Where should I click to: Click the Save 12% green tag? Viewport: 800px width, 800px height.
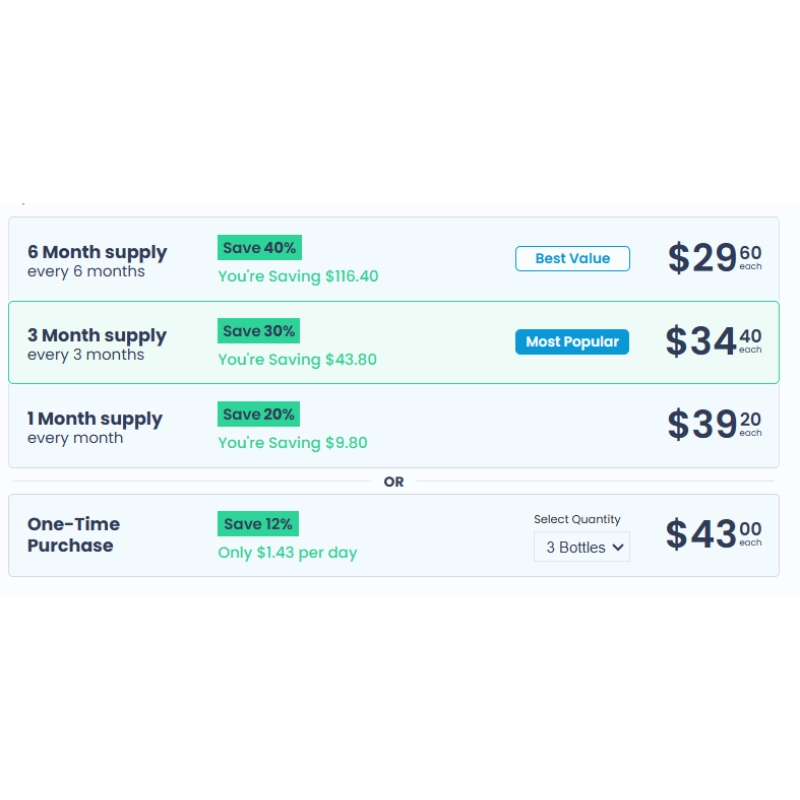(x=258, y=523)
